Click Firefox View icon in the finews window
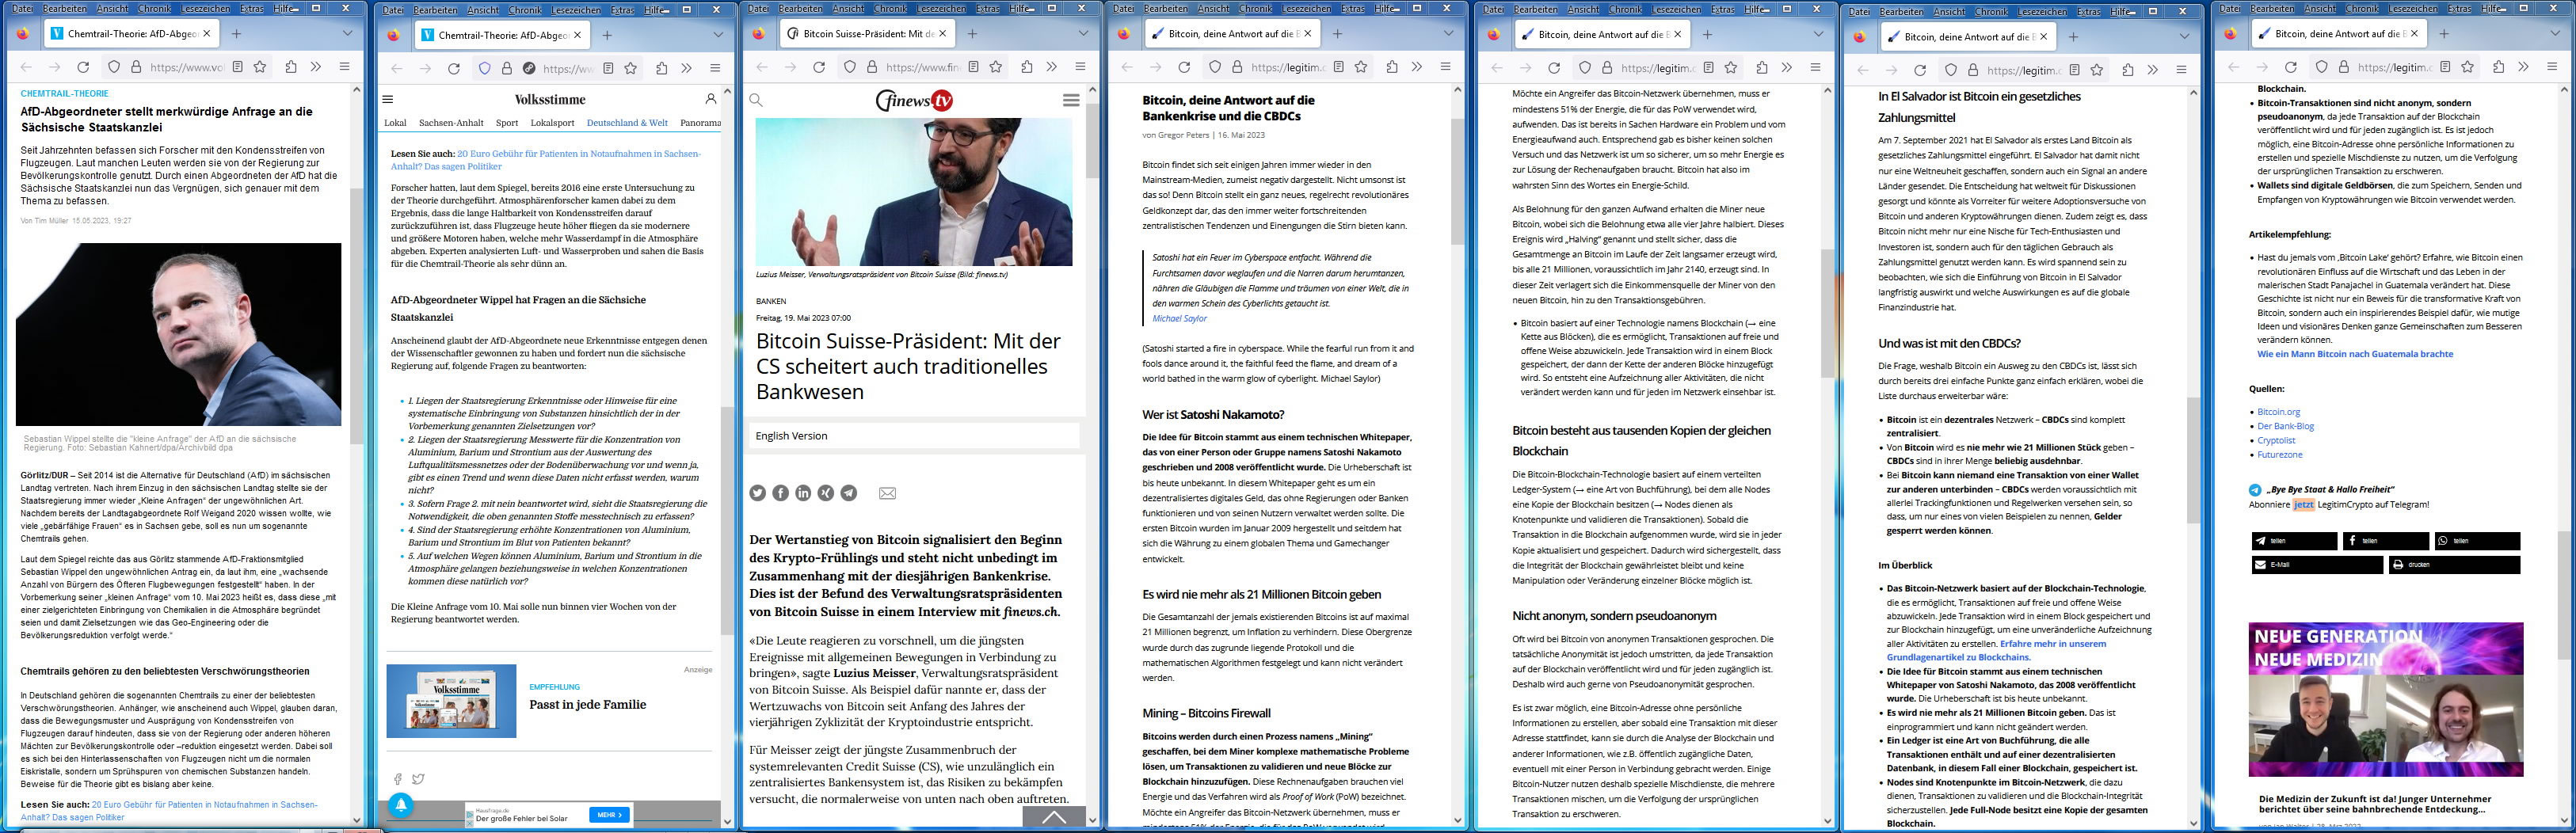2576x833 pixels. tap(759, 33)
